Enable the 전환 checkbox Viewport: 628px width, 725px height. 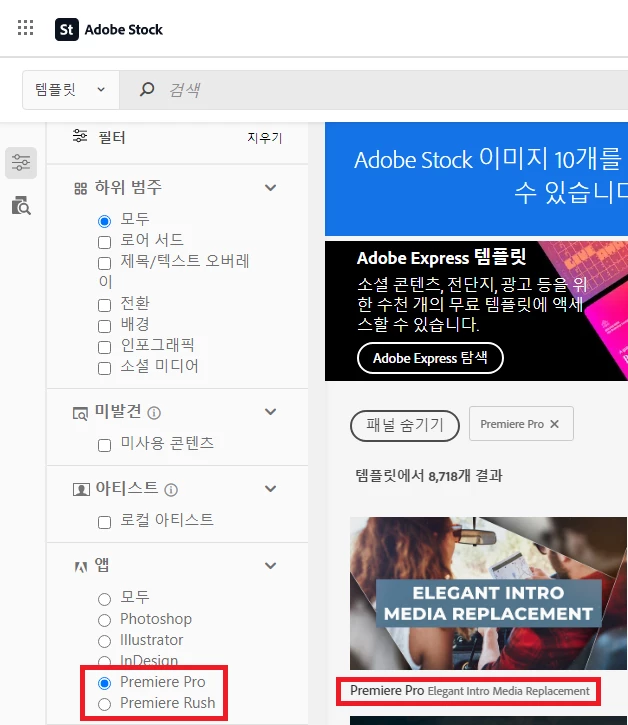(105, 305)
